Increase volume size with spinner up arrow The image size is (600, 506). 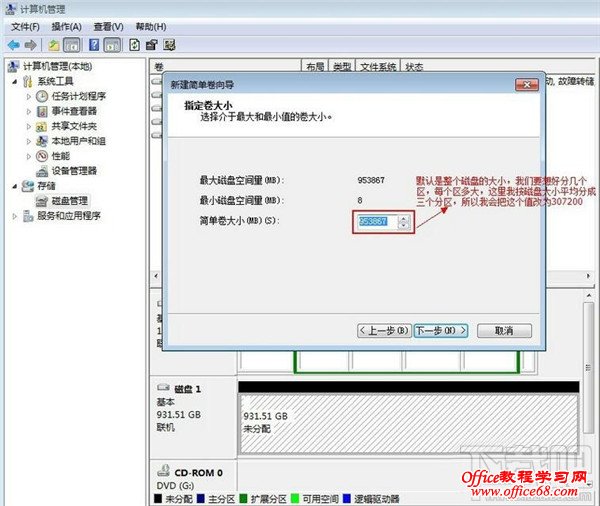[x=404, y=219]
